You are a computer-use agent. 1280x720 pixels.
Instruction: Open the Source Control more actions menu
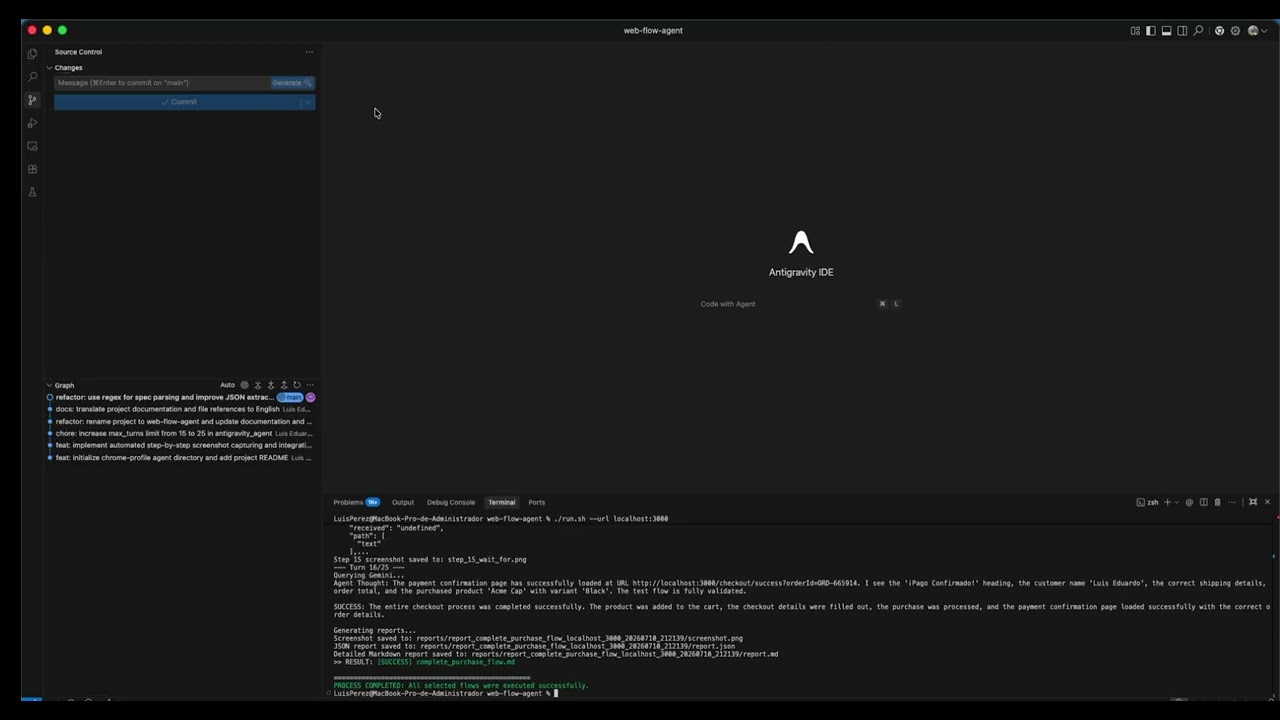click(309, 52)
